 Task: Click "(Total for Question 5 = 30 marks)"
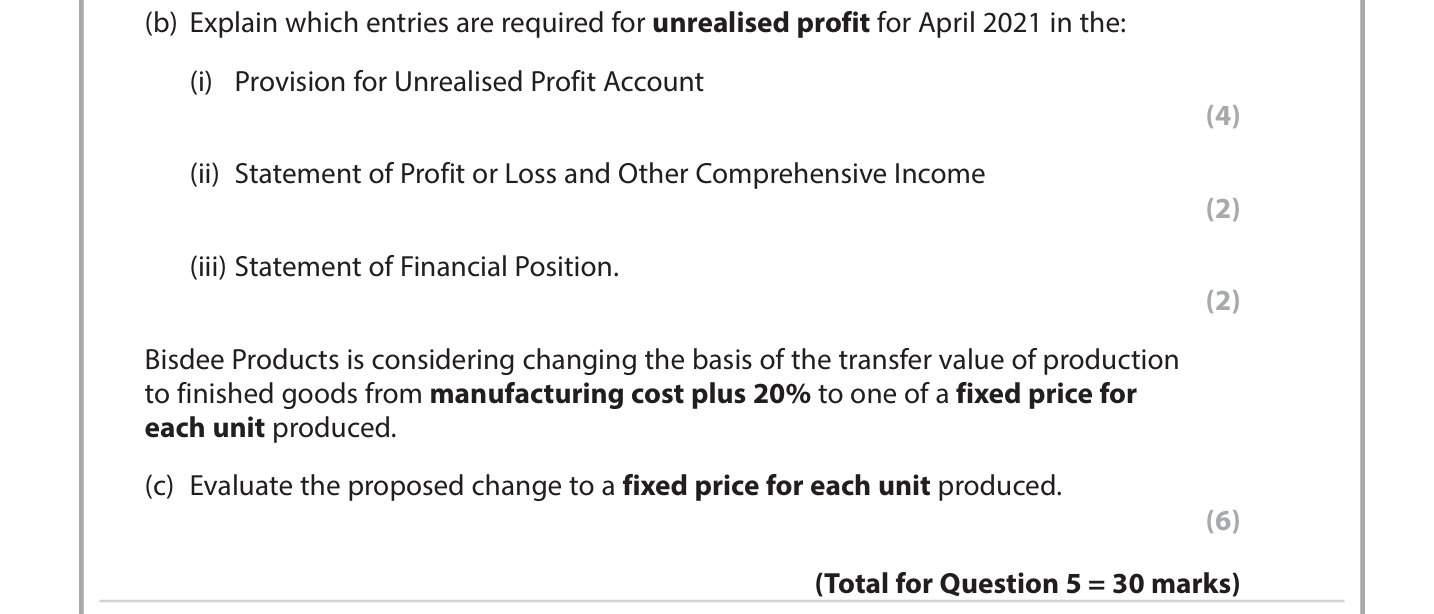pyautogui.click(x=1027, y=583)
